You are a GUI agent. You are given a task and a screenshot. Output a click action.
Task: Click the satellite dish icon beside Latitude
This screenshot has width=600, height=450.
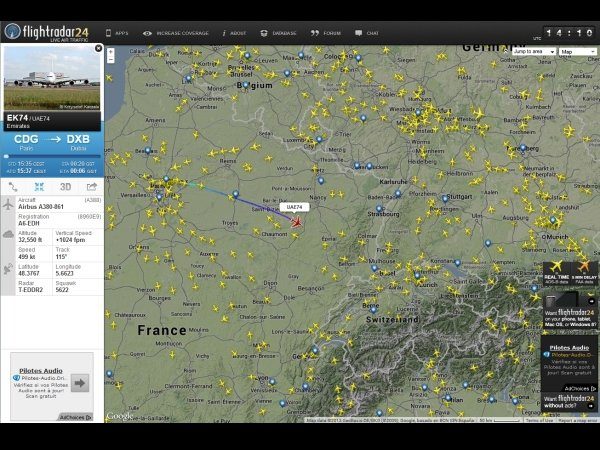tap(8, 269)
